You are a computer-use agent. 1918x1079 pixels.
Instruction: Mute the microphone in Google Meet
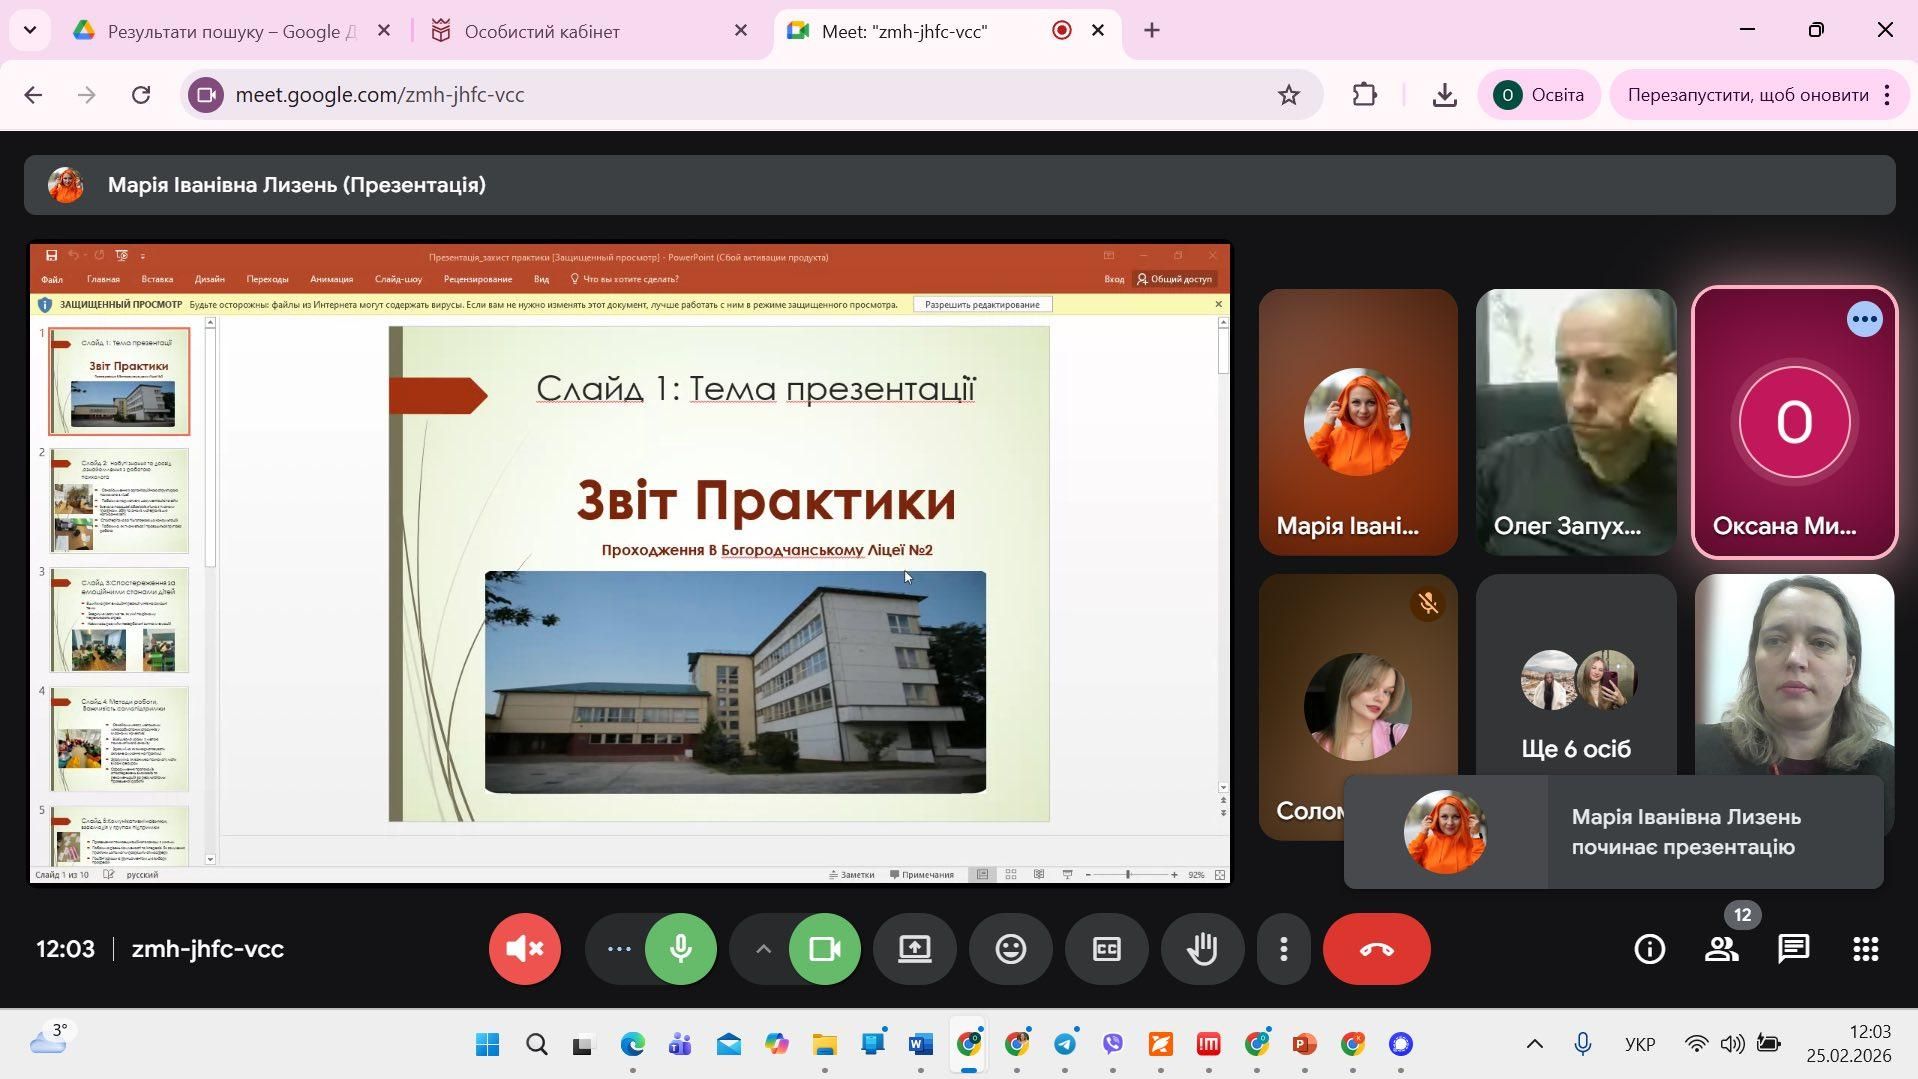click(x=681, y=948)
